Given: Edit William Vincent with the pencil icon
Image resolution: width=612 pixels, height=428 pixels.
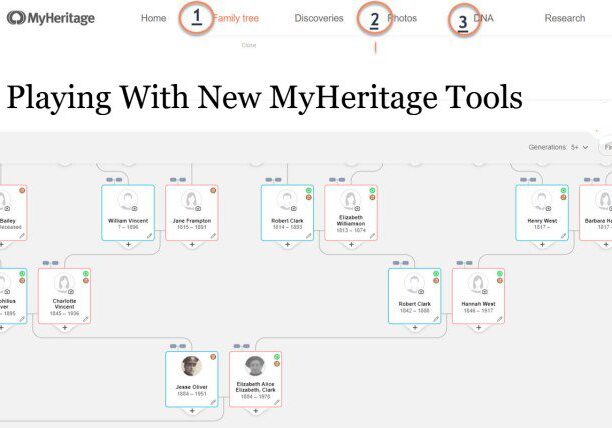Looking at the screenshot, I should 149,236.
